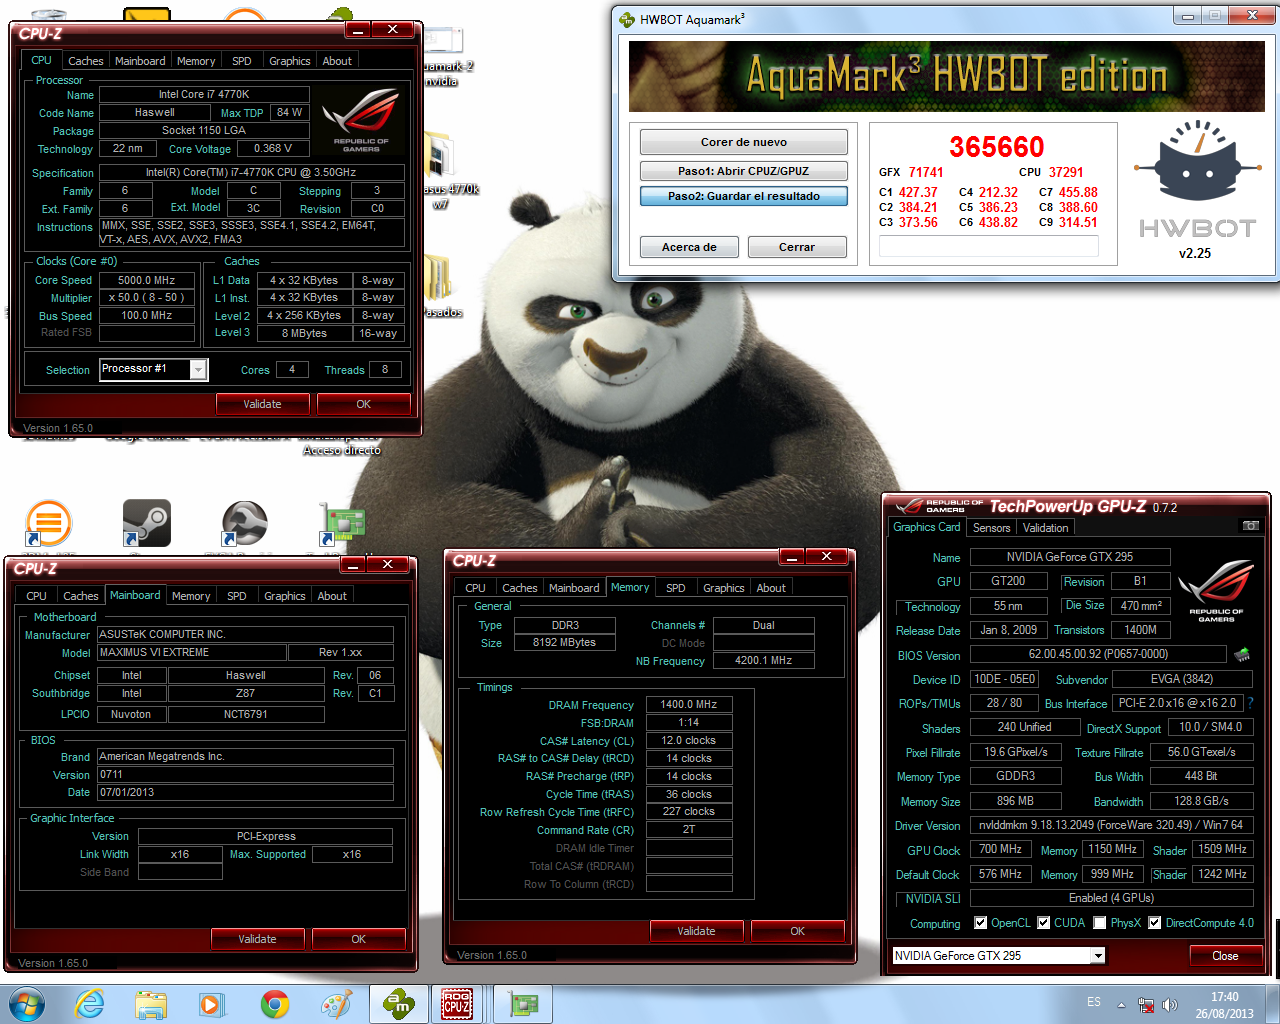The image size is (1280, 1024).
Task: Open the orange striped circle desktop shortcut
Action: click(48, 523)
